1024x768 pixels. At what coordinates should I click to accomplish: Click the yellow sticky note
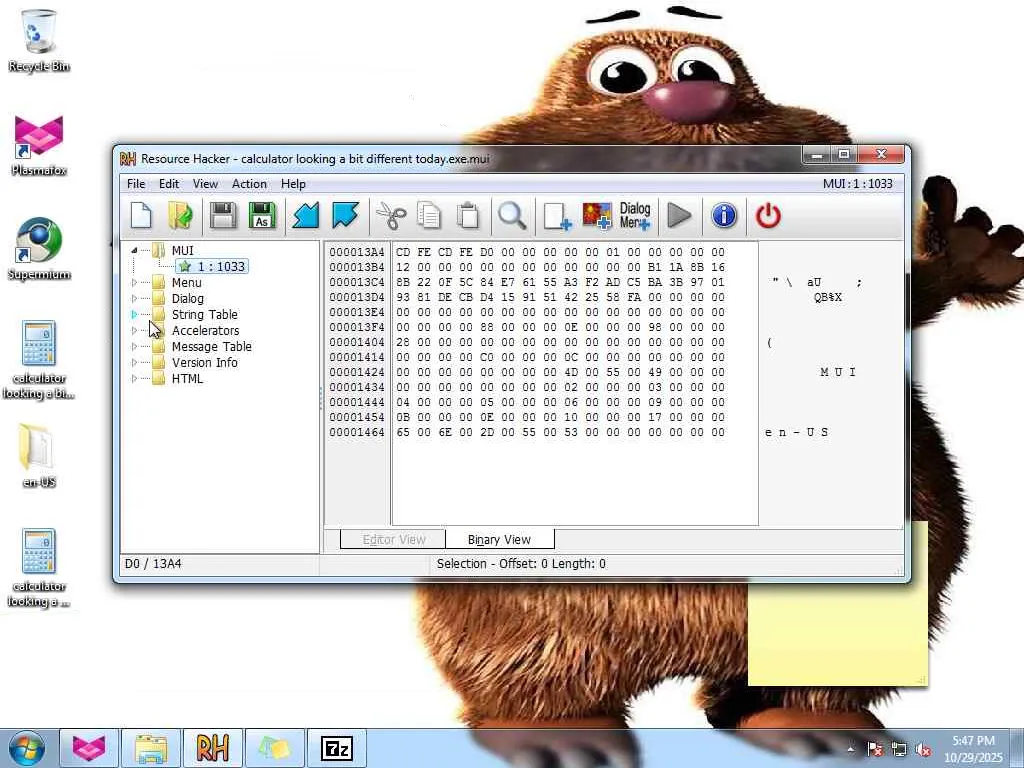coord(838,633)
